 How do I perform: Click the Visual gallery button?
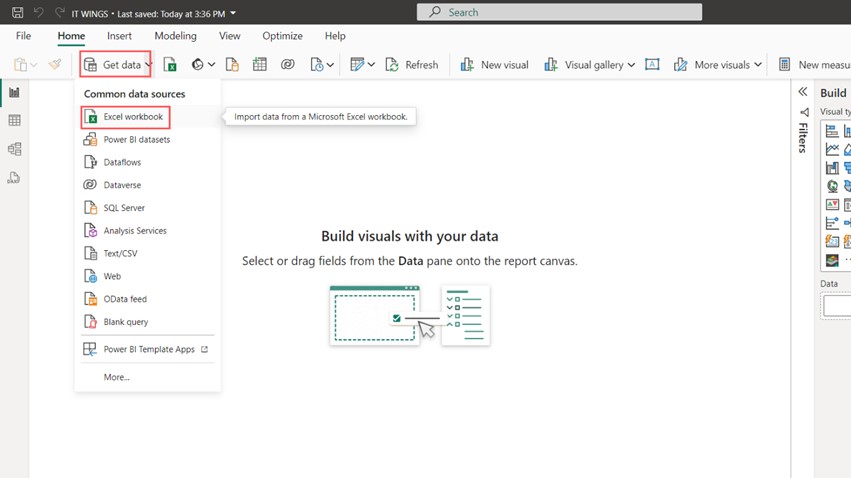tap(583, 65)
